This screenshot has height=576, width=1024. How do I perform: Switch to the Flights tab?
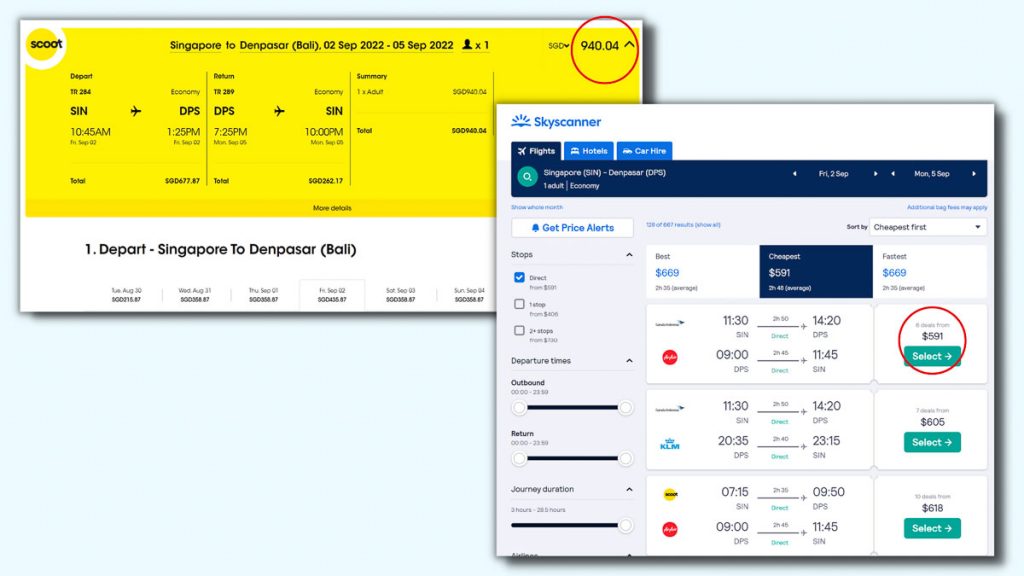tap(536, 151)
